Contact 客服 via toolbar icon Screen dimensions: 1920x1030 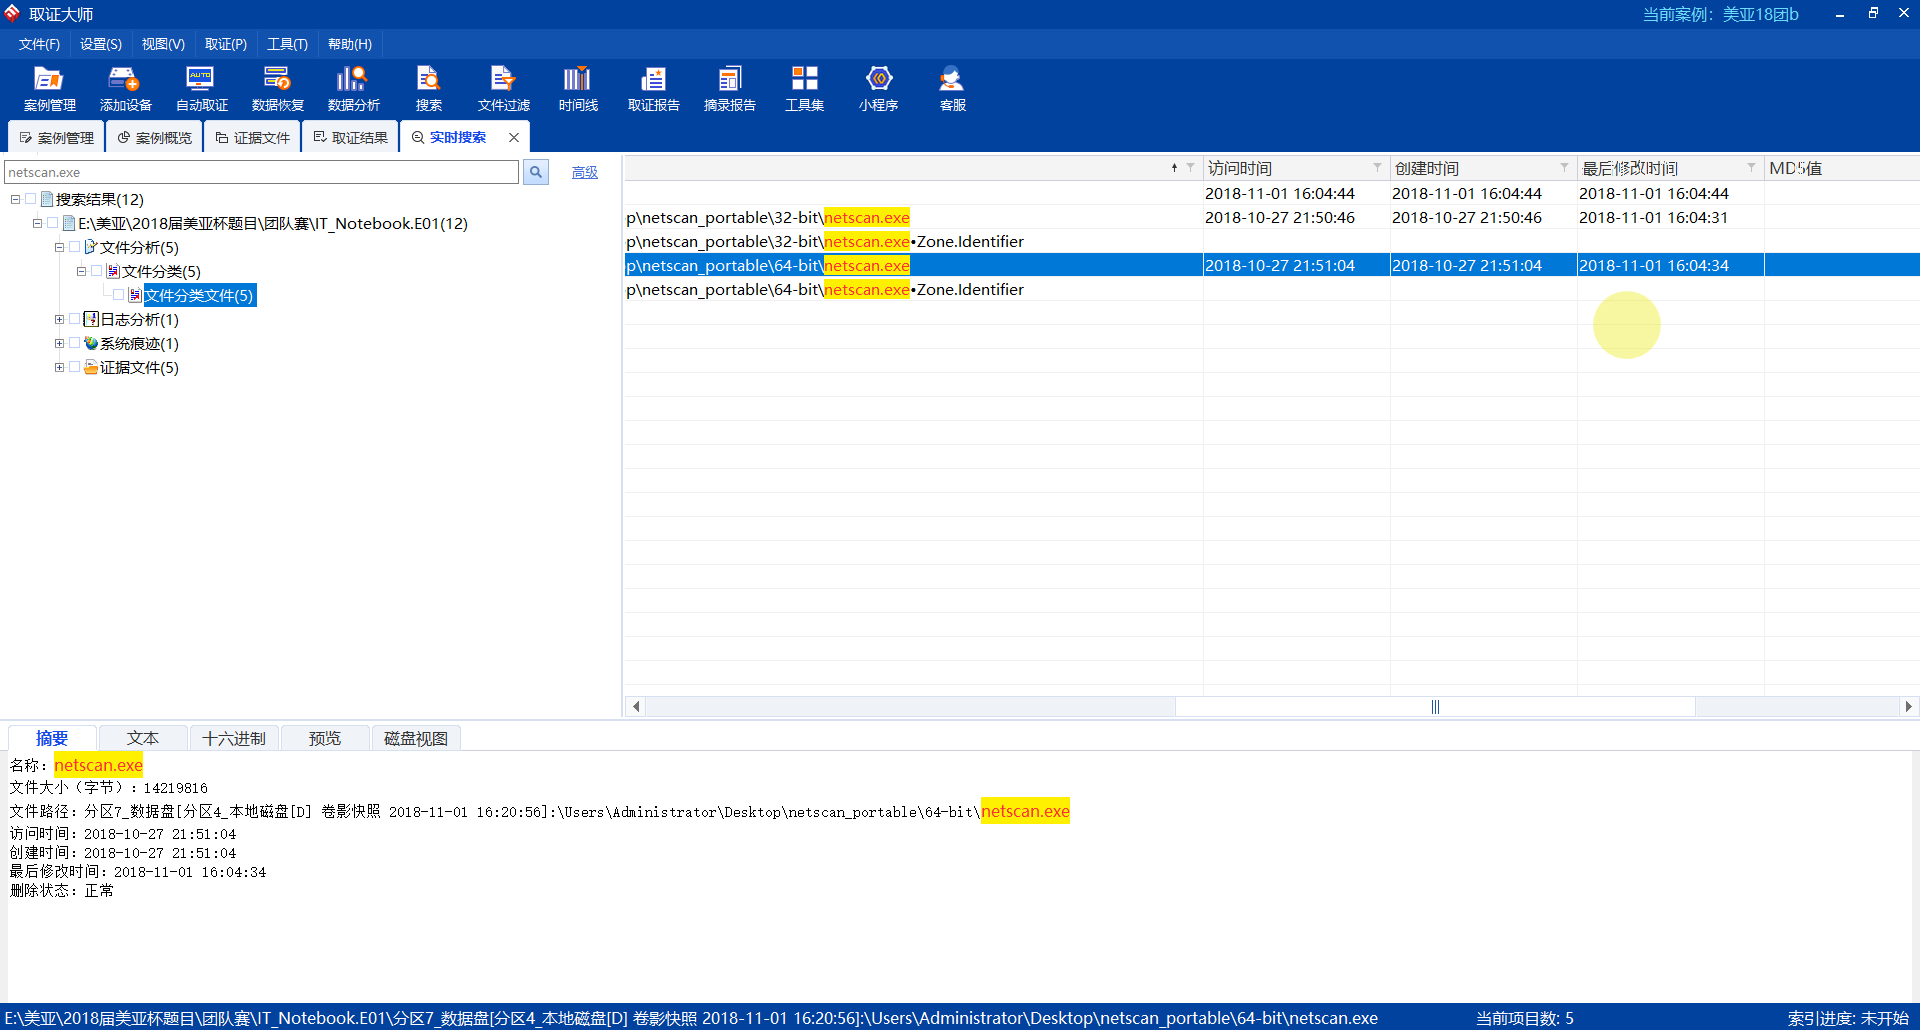click(x=952, y=89)
